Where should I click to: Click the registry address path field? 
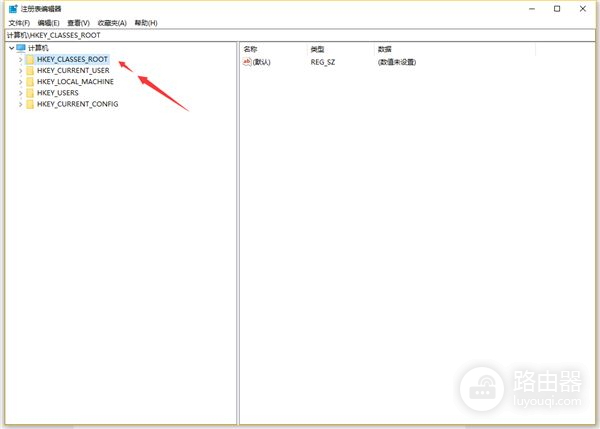point(300,35)
